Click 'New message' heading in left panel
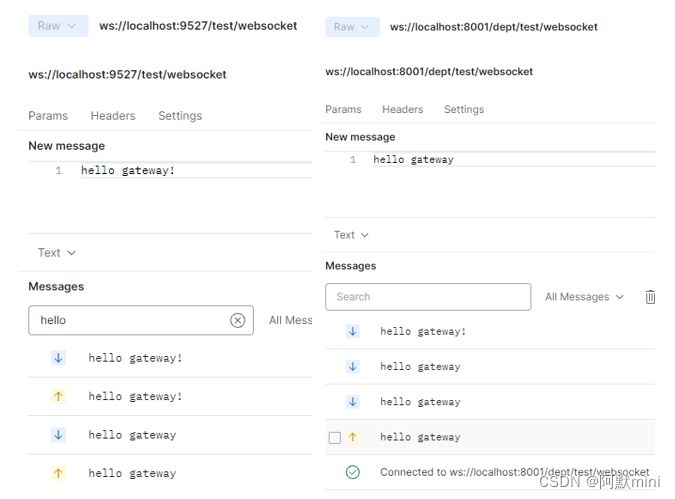Screen dimensions: 675x499 point(67,146)
